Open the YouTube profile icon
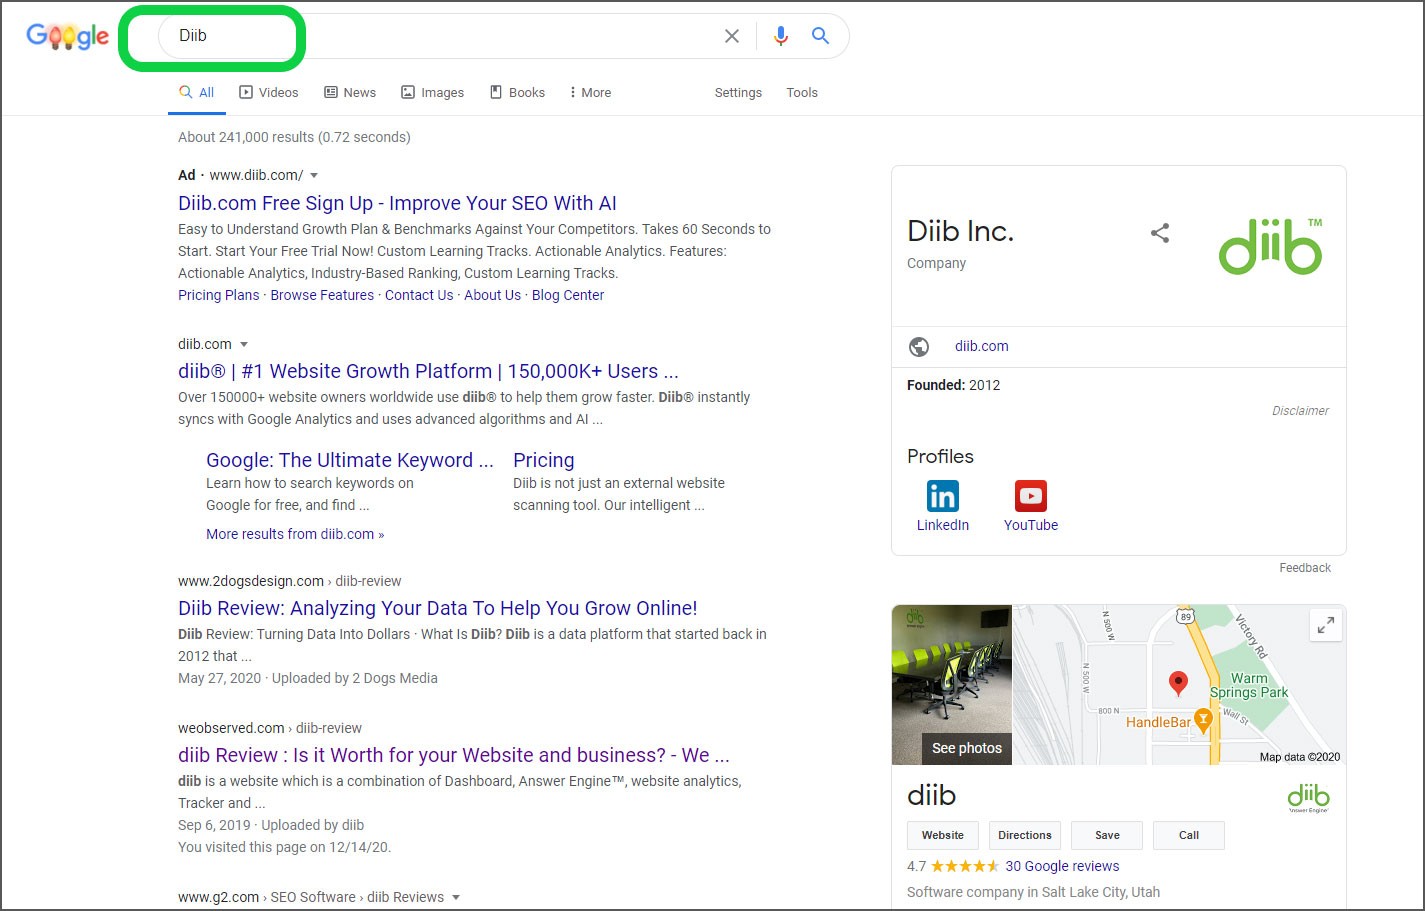 [x=1030, y=496]
